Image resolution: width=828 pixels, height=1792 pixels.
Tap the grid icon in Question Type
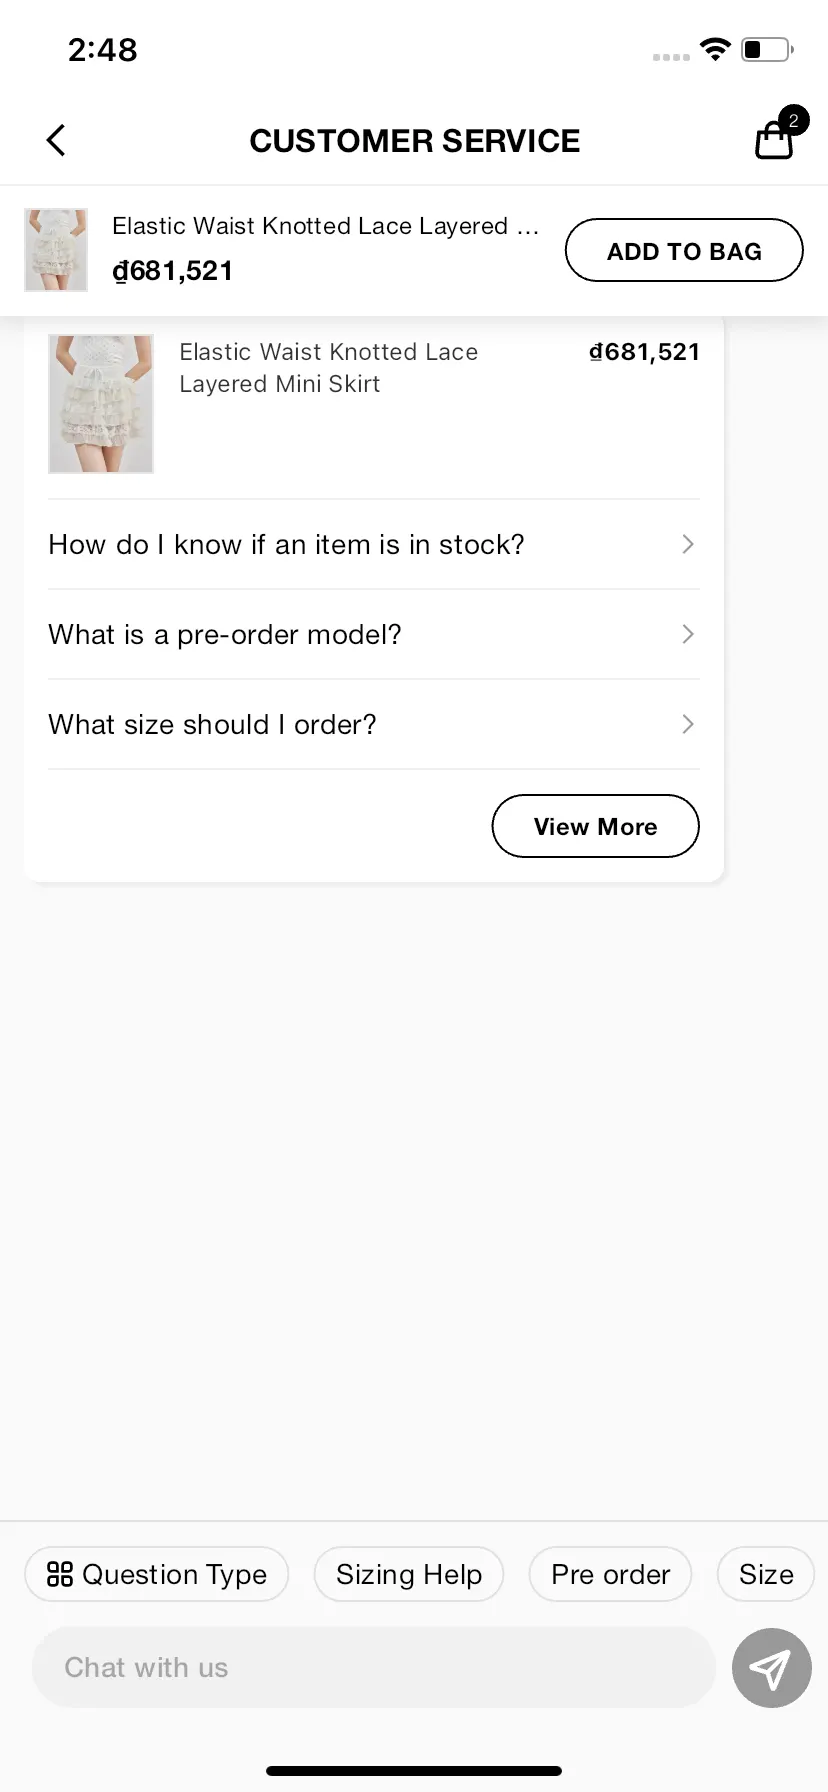point(60,1574)
